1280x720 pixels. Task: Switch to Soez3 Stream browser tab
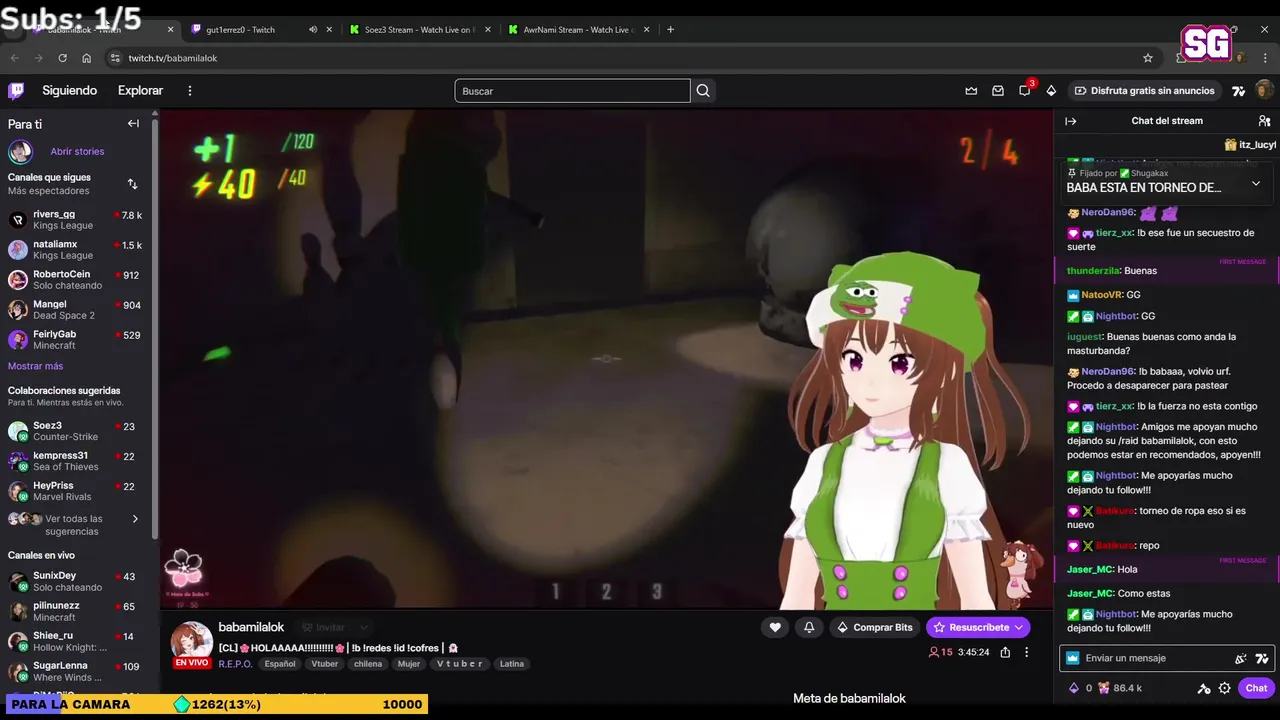420,30
